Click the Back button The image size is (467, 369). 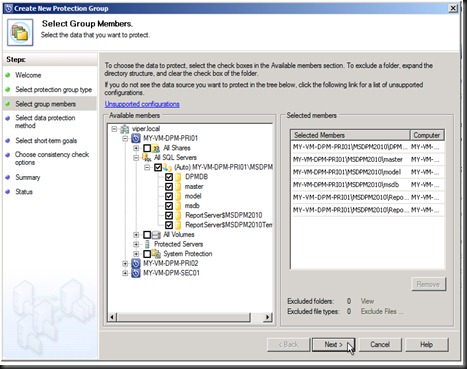point(288,344)
